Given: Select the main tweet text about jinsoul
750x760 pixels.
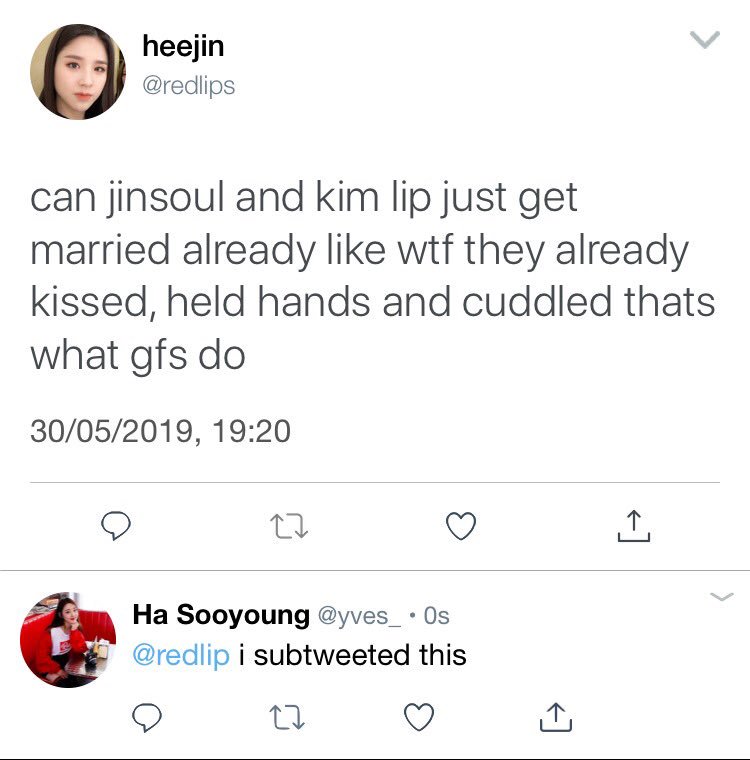Looking at the screenshot, I should tap(373, 276).
